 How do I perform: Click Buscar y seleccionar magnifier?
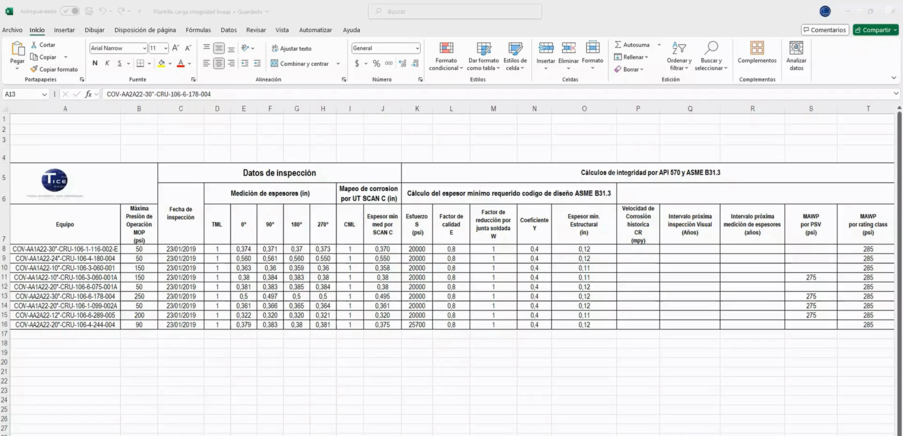click(x=711, y=48)
